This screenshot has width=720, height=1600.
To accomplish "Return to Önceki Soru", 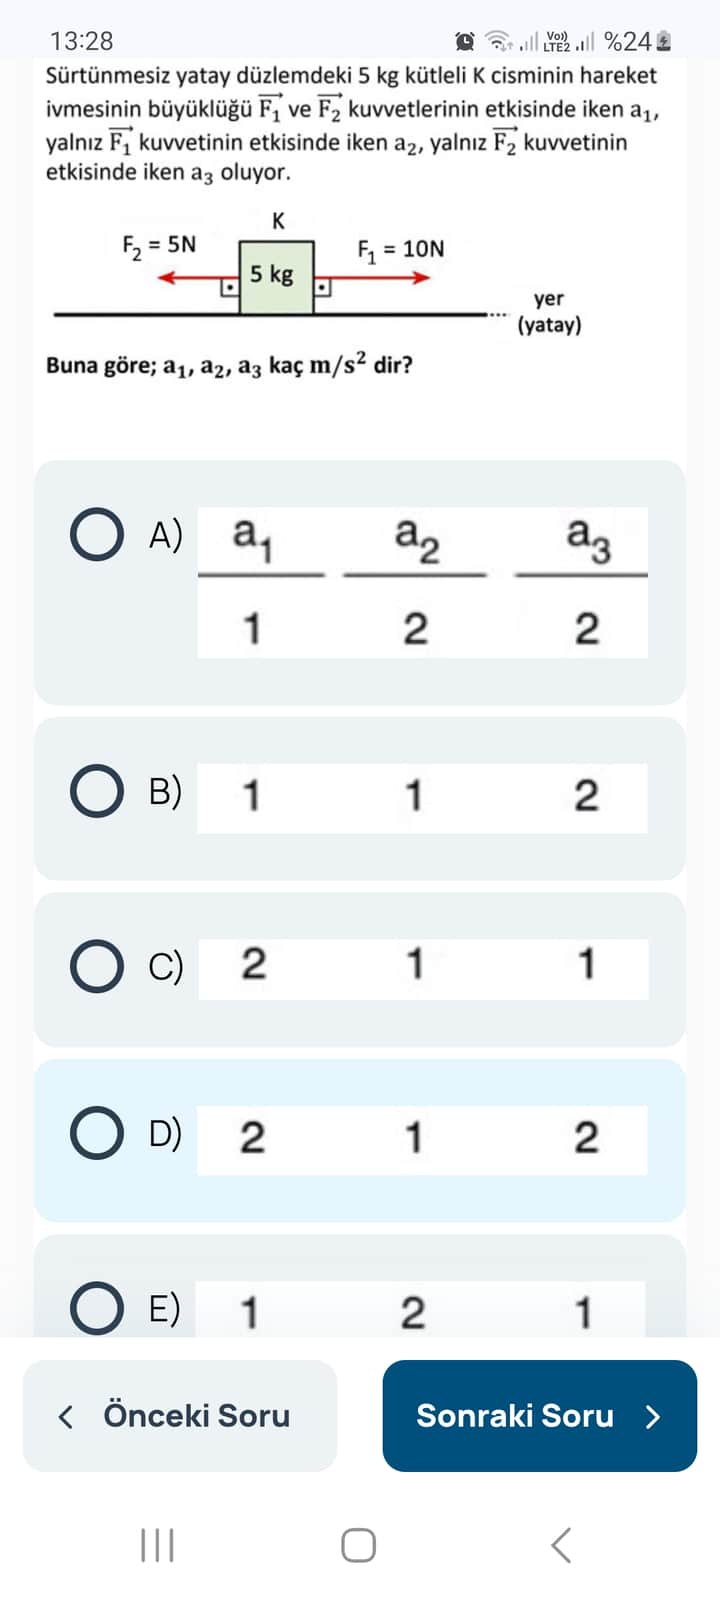I will [180, 1415].
